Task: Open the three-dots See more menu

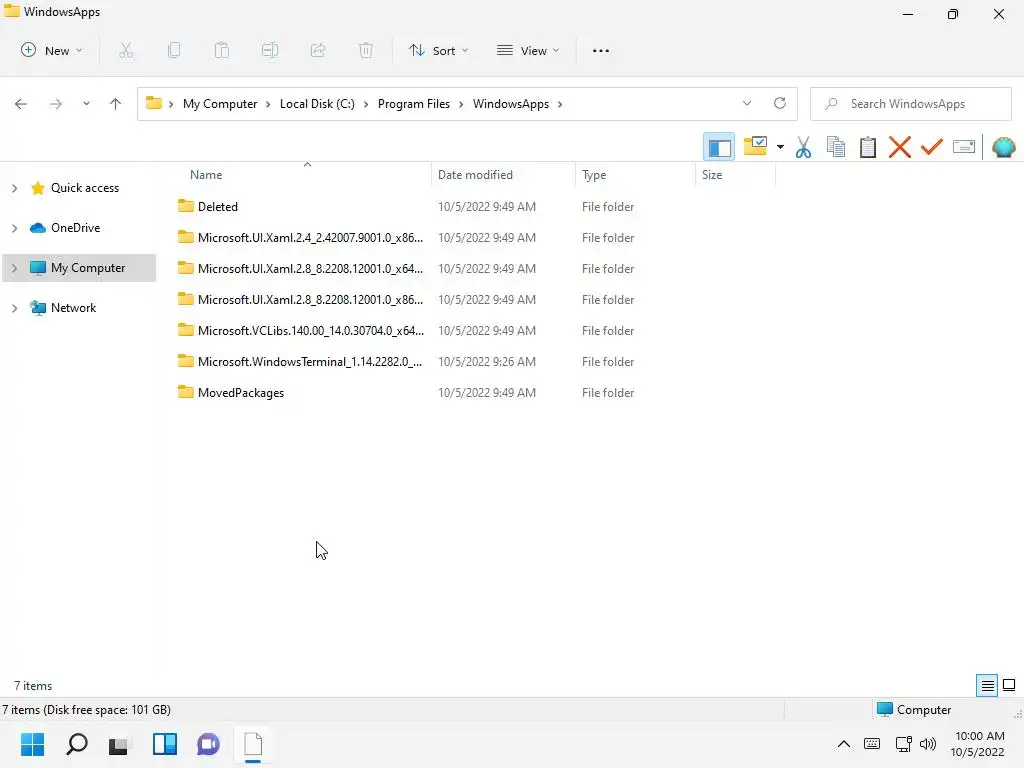Action: 601,50
